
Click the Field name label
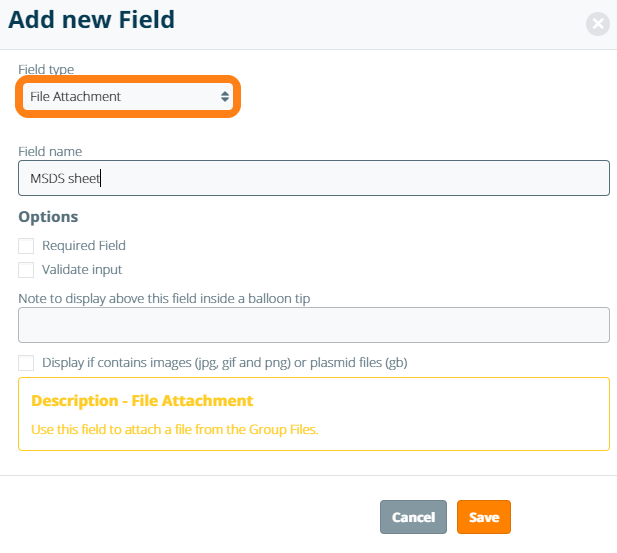click(x=50, y=151)
